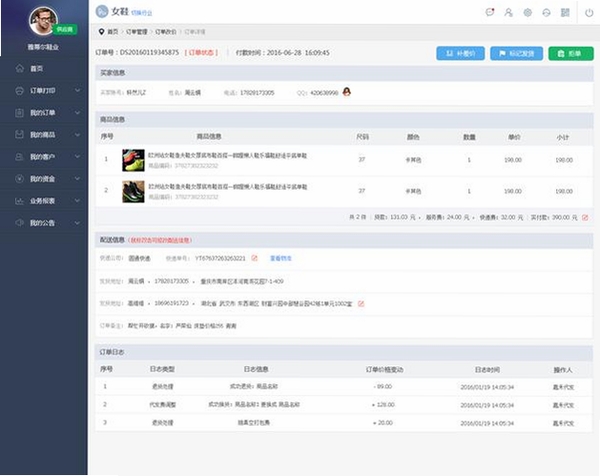Click the green button at top right
Image resolution: width=600 pixels, height=476 pixels.
571,54
